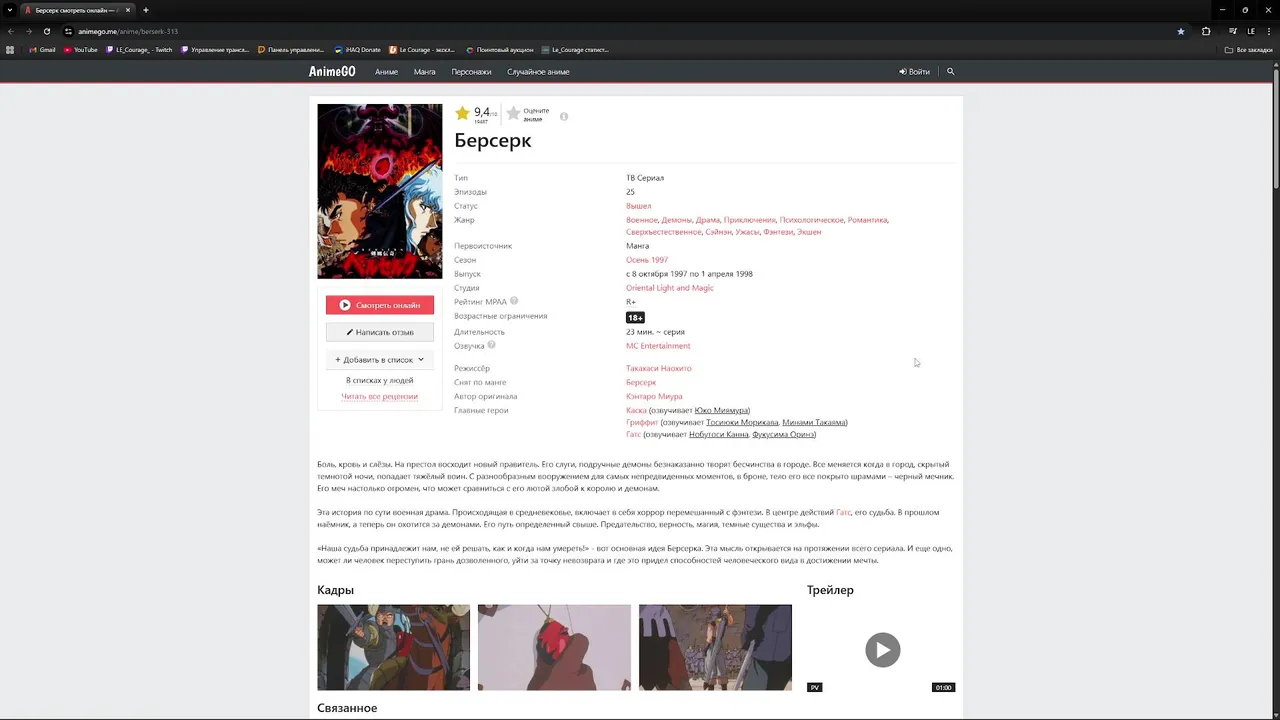The width and height of the screenshot is (1280, 720).
Task: Click the 'Смотреть онлайн' button
Action: click(380, 305)
